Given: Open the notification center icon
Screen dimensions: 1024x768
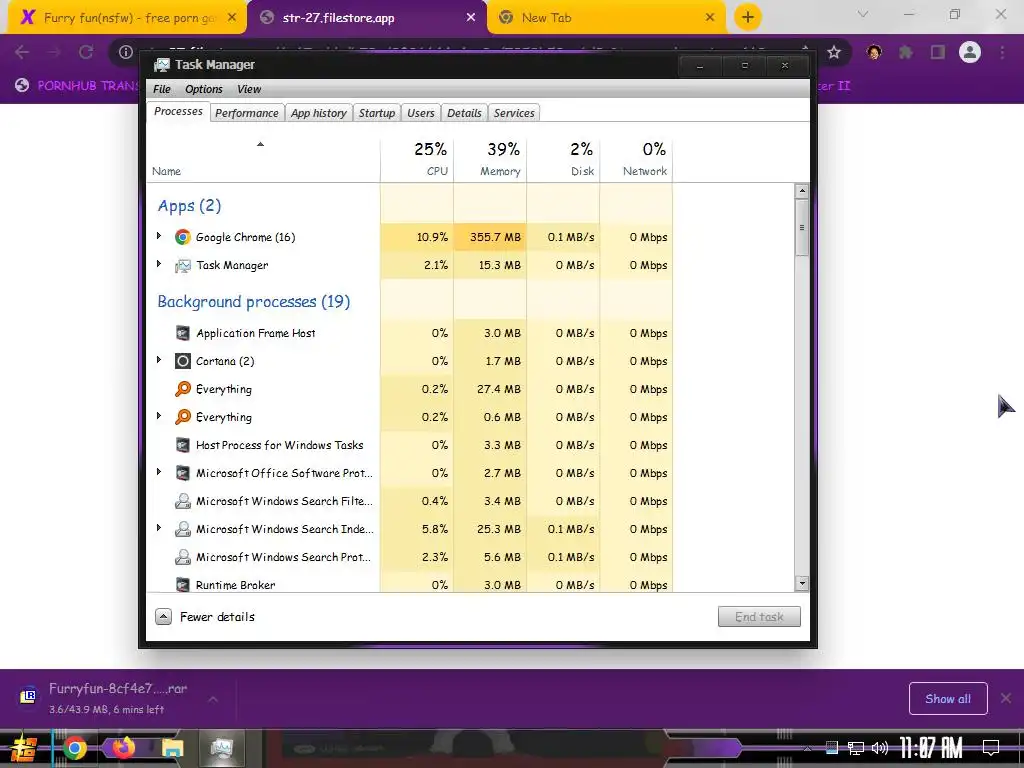Looking at the screenshot, I should [x=991, y=748].
